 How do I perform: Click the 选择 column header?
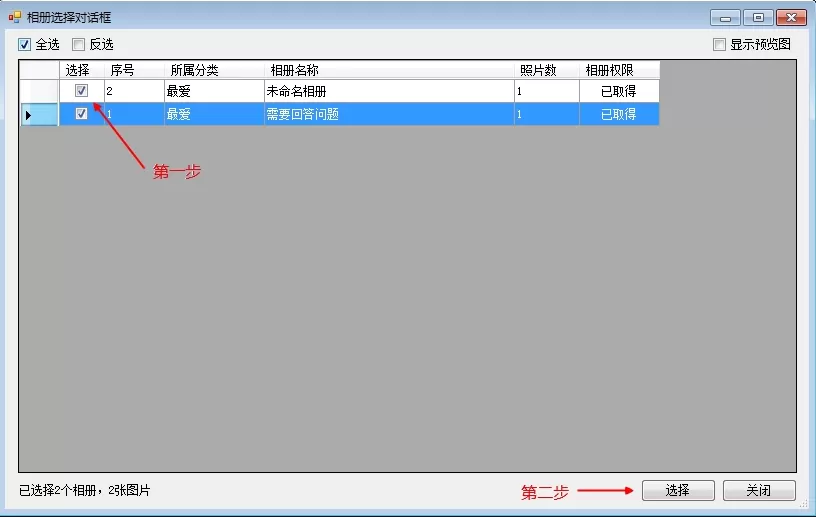point(82,70)
